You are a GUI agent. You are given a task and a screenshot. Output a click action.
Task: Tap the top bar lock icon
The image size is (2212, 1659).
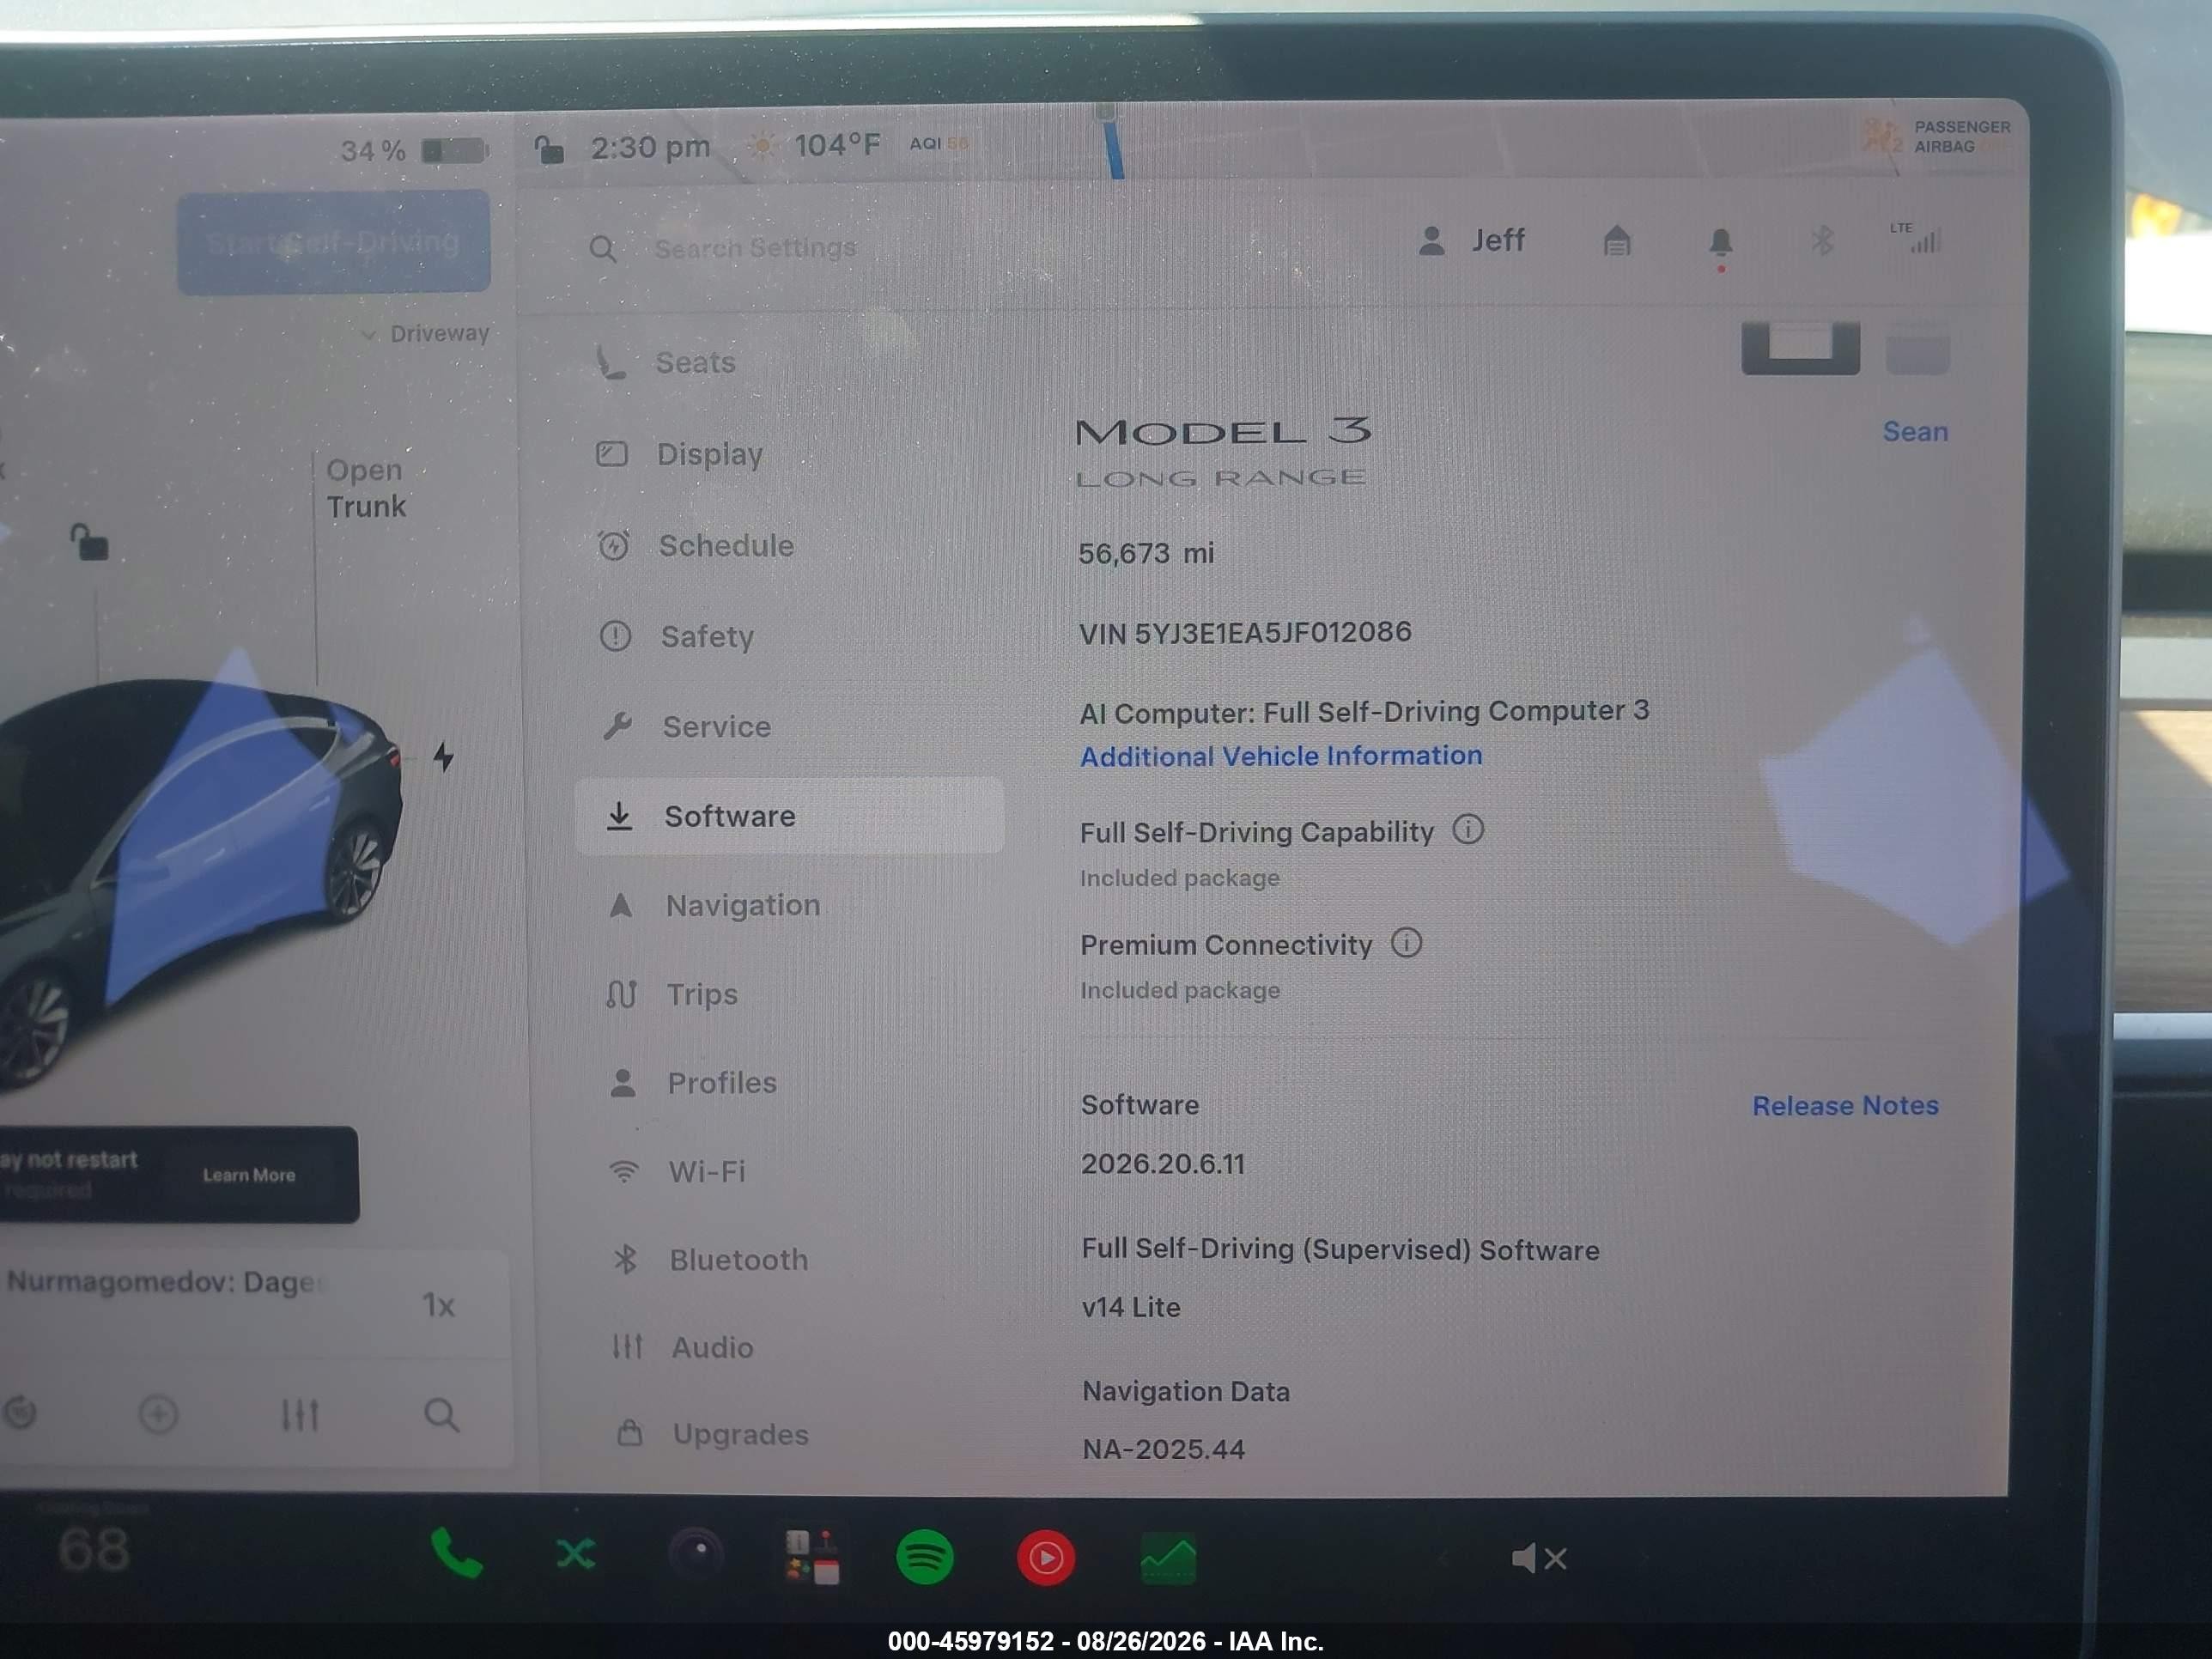pyautogui.click(x=549, y=149)
